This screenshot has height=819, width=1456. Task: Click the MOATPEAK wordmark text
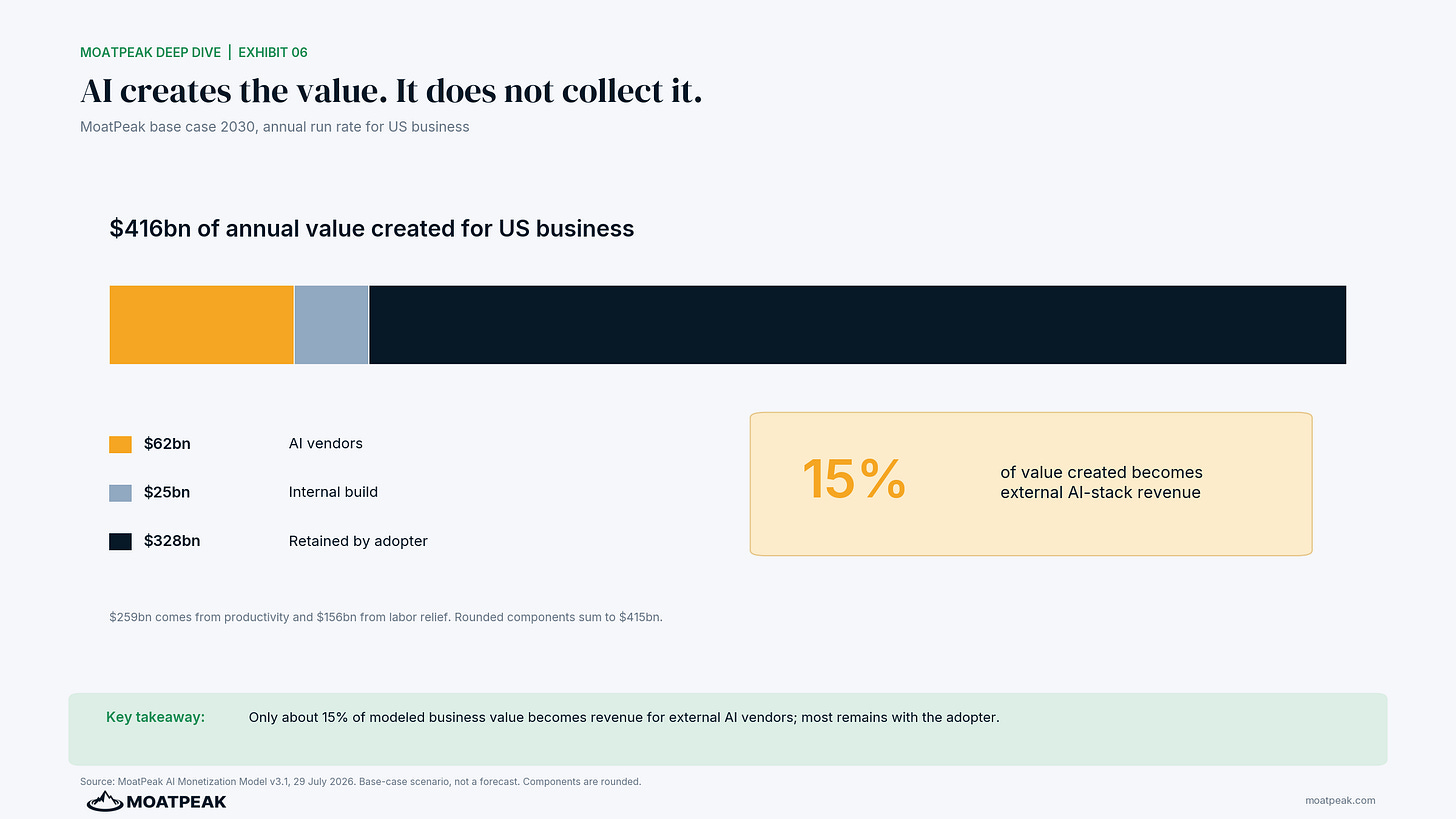click(176, 801)
